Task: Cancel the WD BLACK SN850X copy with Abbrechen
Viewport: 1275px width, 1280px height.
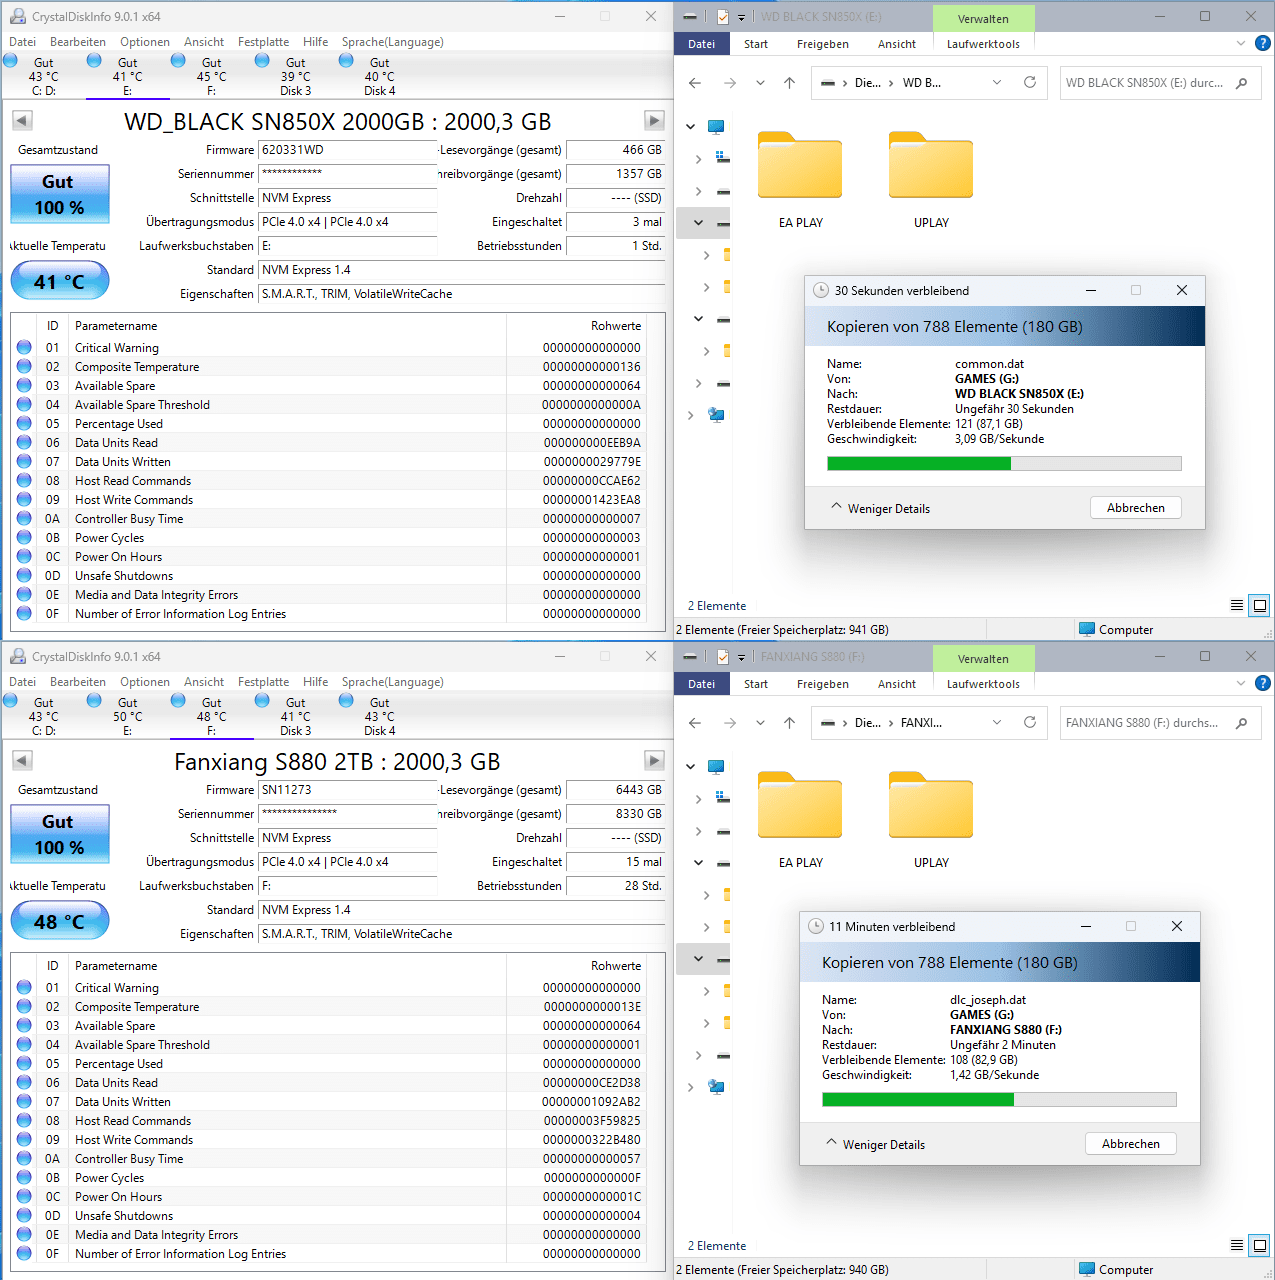Action: 1135,508
